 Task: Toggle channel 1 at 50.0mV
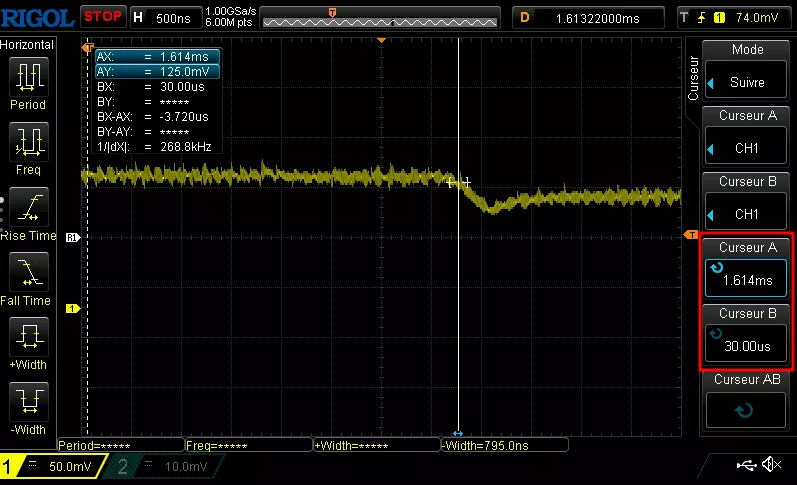click(50, 467)
